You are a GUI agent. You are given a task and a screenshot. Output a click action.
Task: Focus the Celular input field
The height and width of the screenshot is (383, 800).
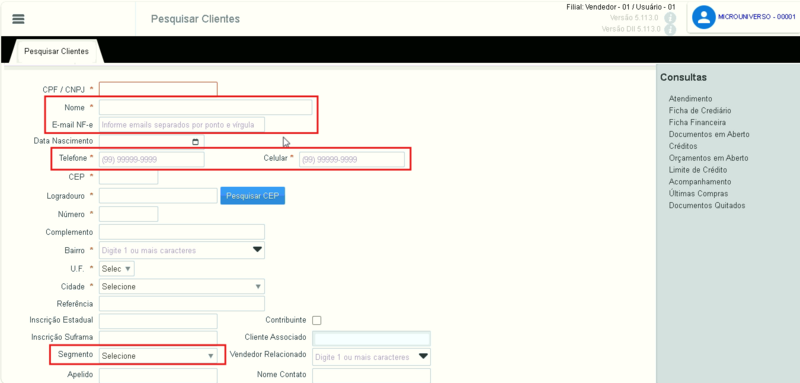[352, 159]
